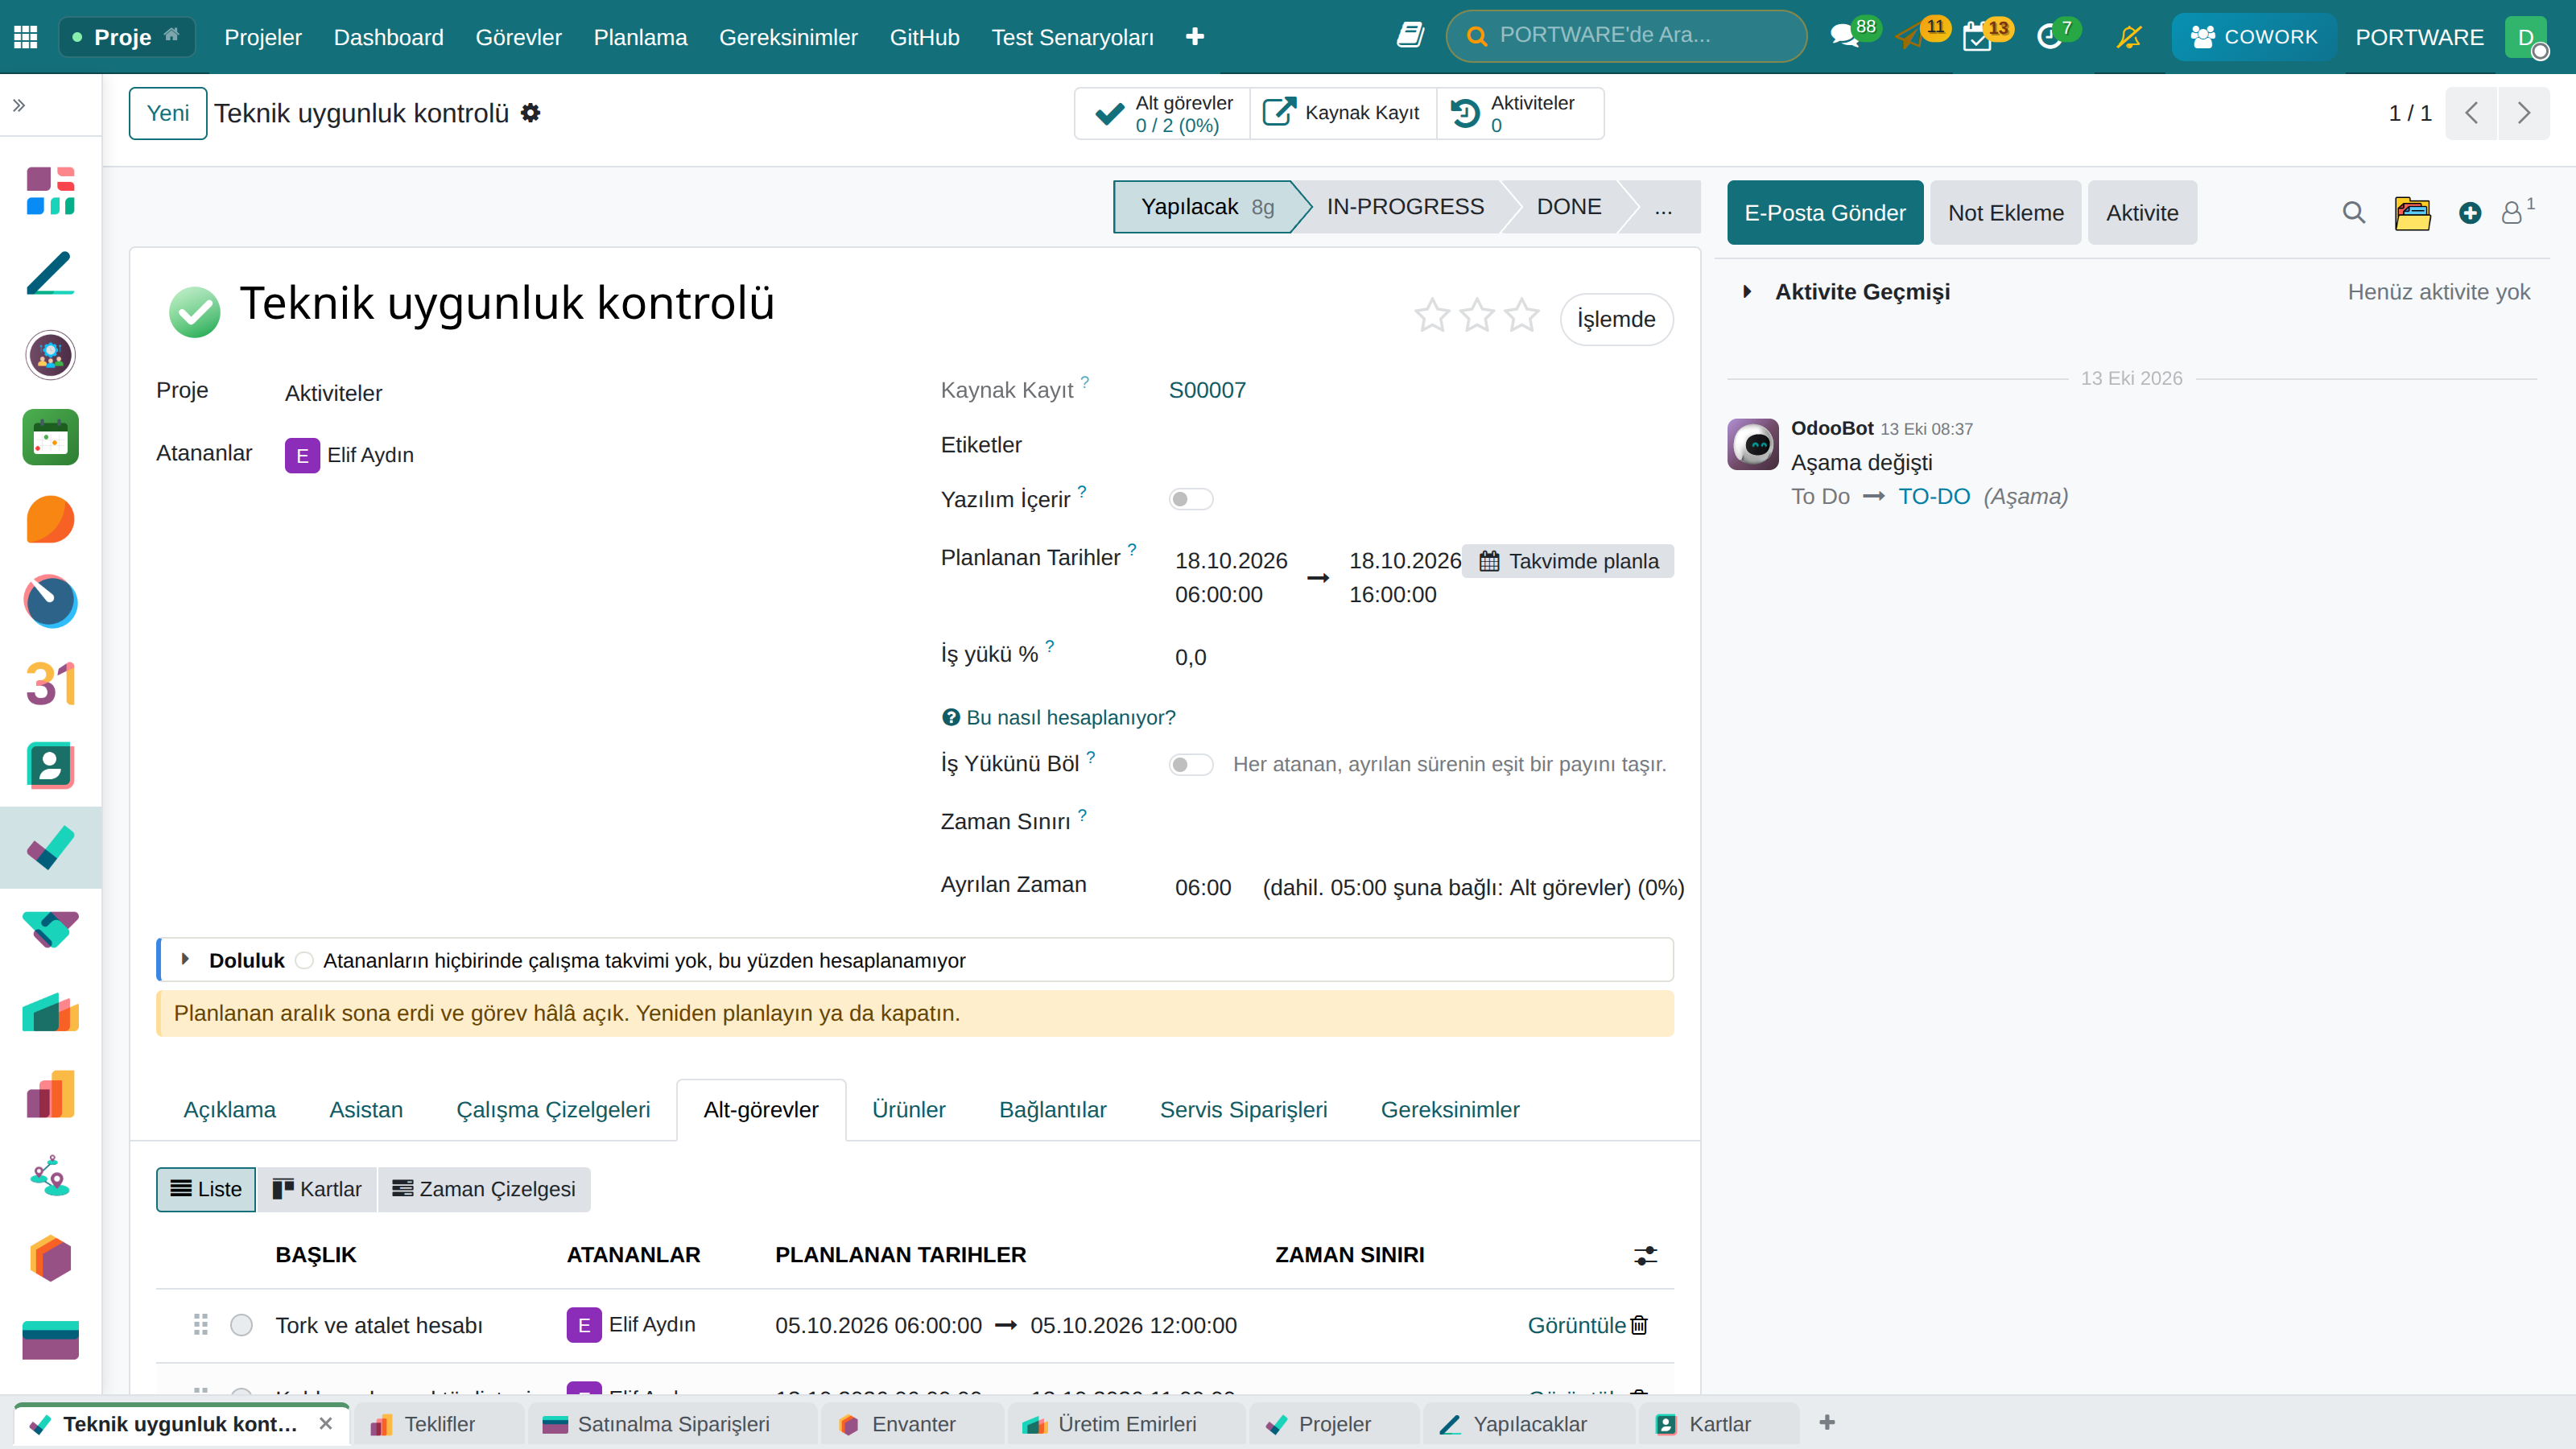Open chat messages icon with badge 88
The width and height of the screenshot is (2576, 1449).
pyautogui.click(x=1845, y=37)
